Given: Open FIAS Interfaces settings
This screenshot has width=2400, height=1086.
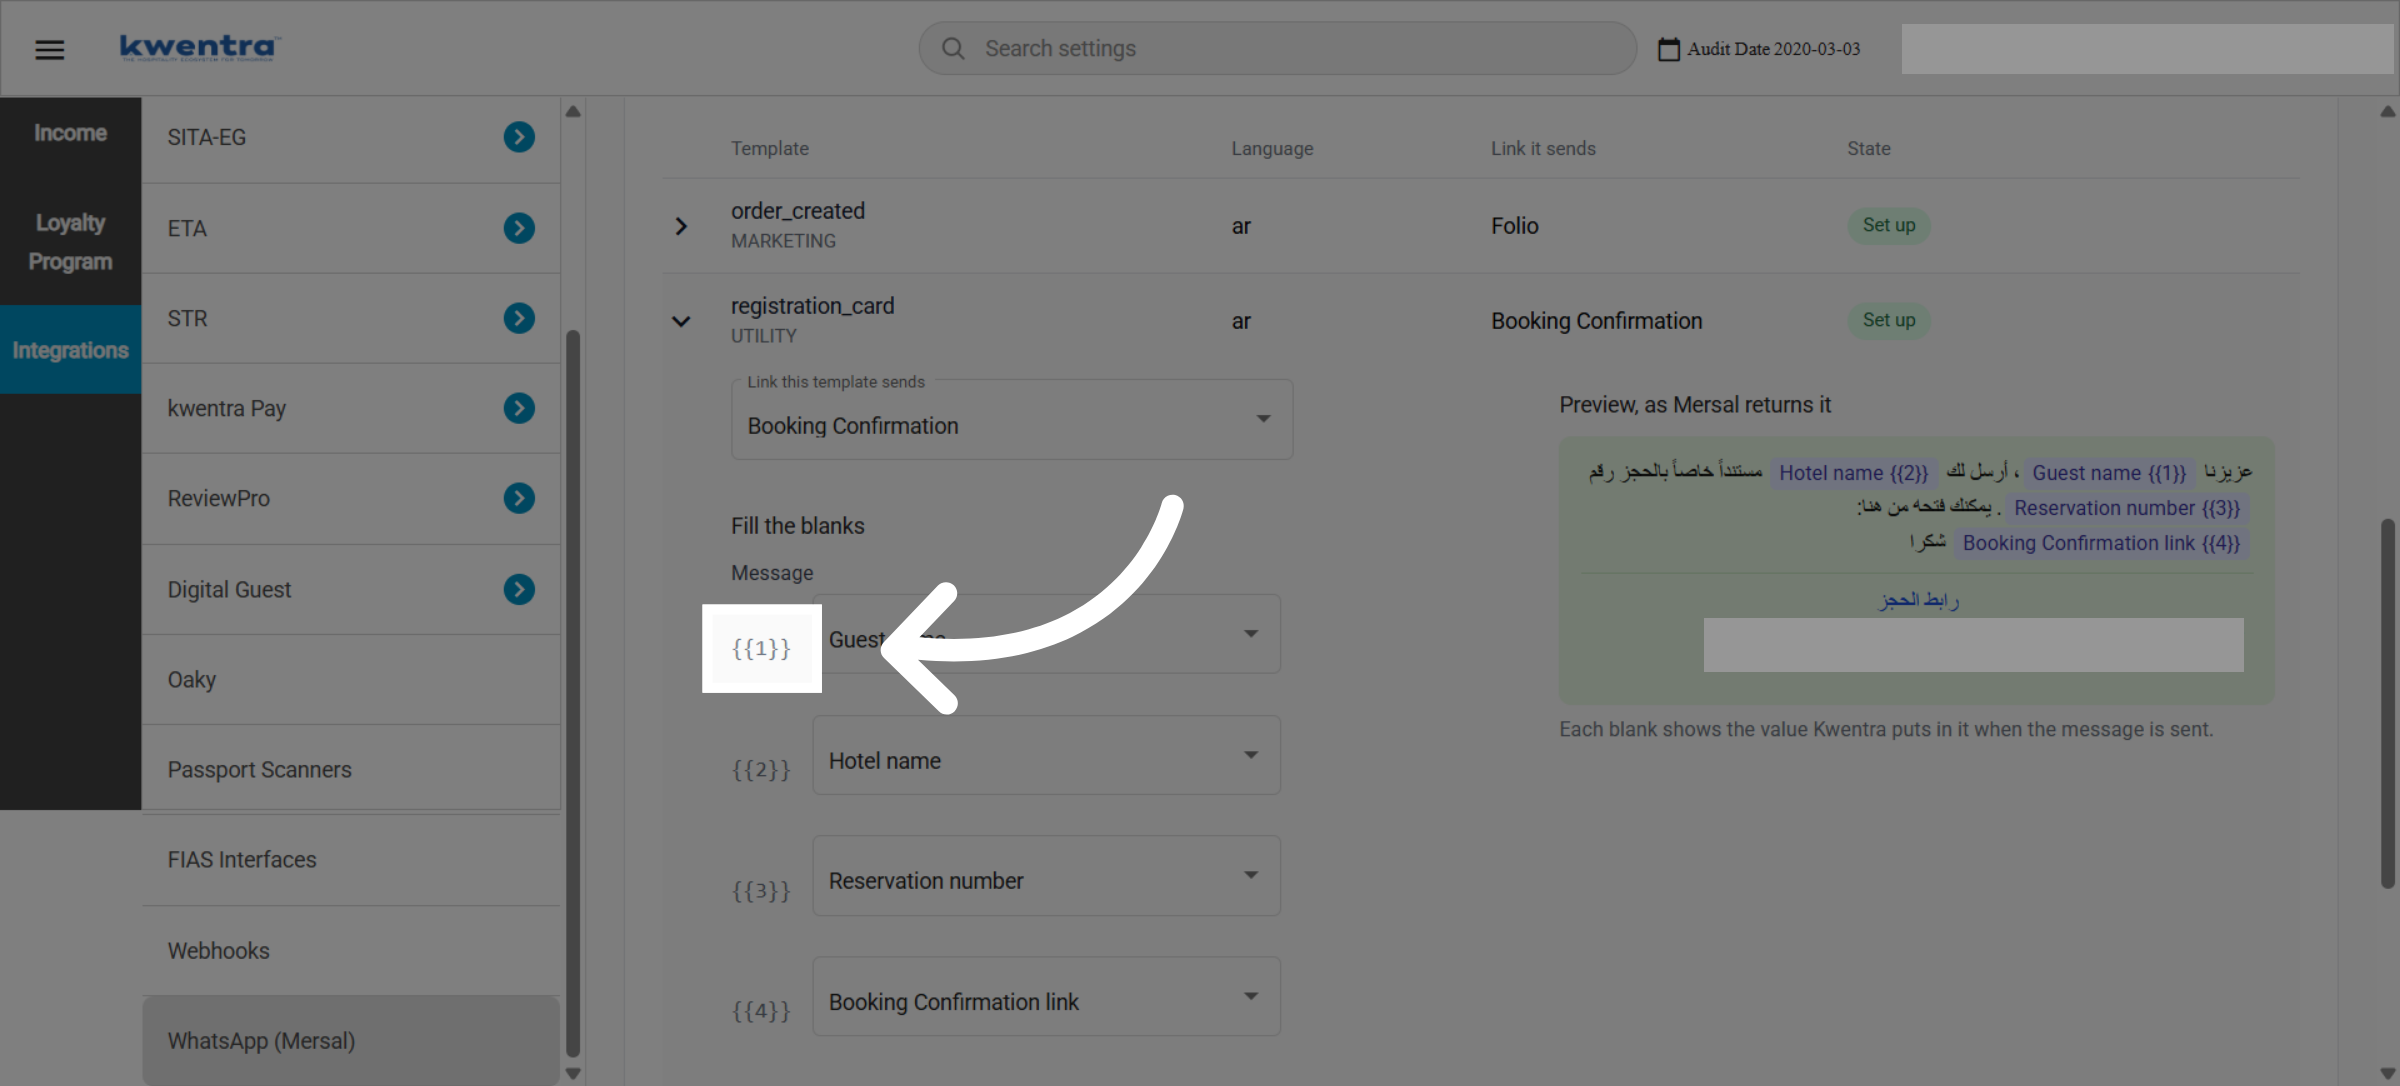Looking at the screenshot, I should click(351, 860).
